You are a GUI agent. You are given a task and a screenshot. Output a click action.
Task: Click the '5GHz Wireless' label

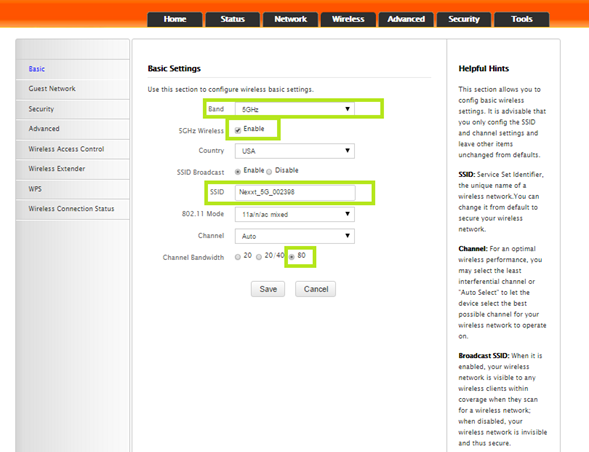pos(201,131)
